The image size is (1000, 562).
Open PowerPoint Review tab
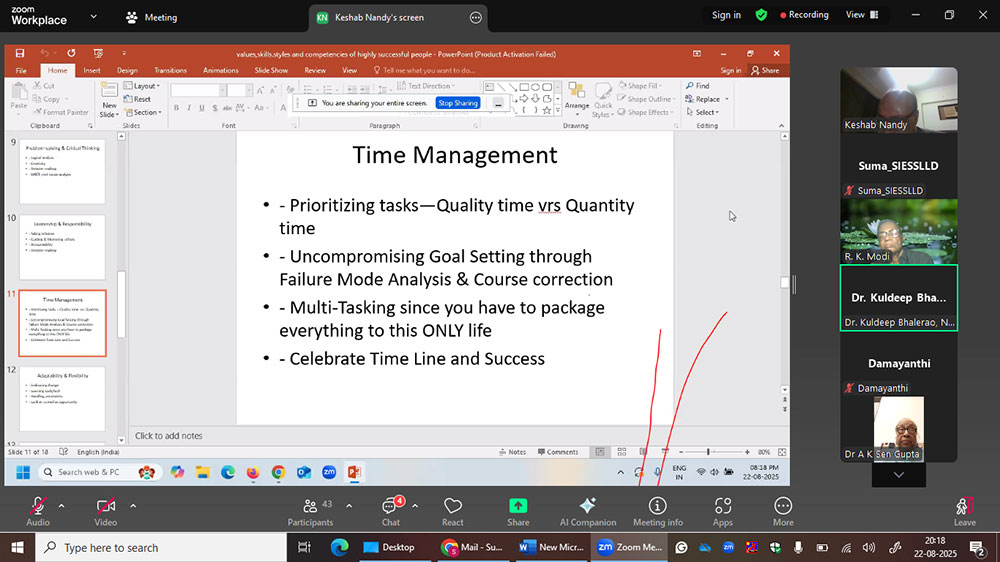point(315,71)
